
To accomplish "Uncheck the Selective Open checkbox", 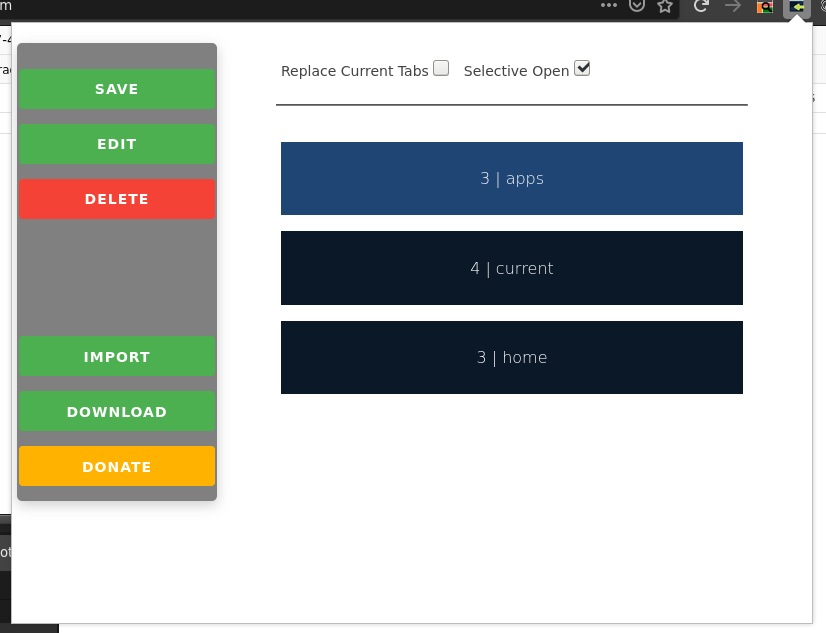I will [582, 68].
